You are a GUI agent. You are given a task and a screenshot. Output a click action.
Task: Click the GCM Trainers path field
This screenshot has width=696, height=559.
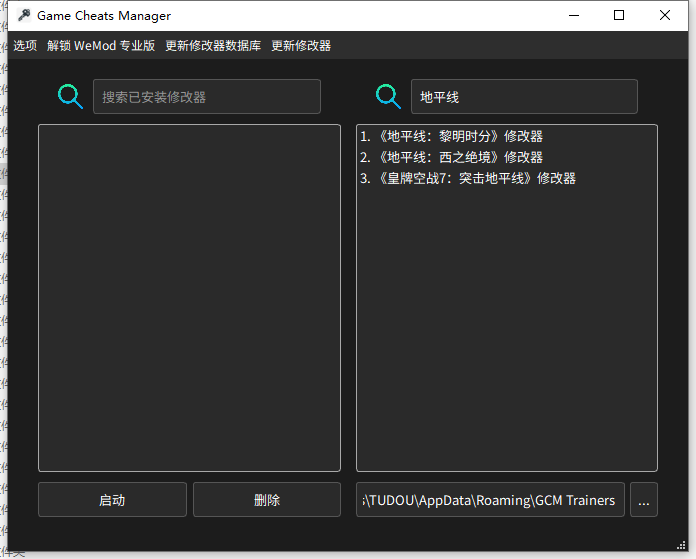click(490, 500)
